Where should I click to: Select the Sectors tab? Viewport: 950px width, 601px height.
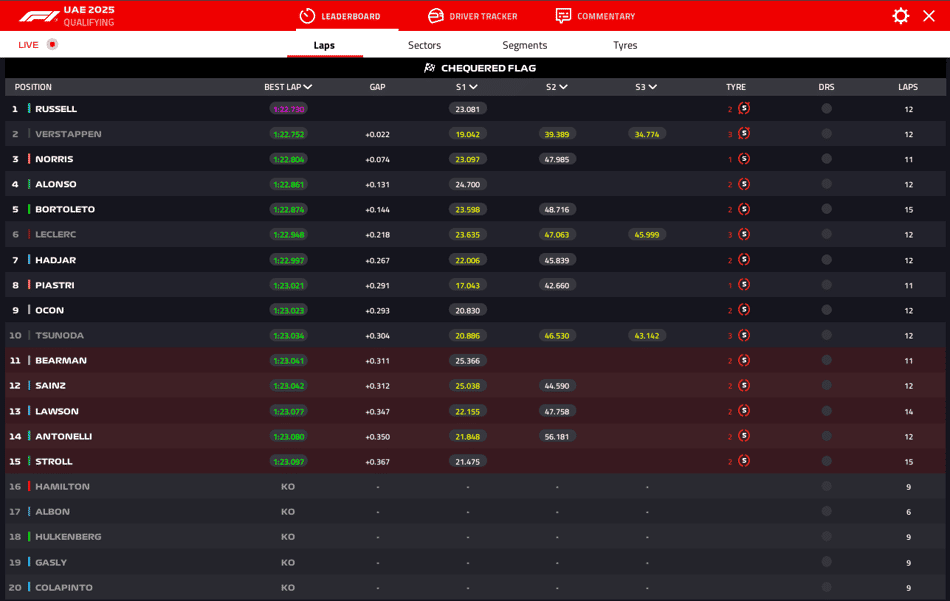[424, 45]
